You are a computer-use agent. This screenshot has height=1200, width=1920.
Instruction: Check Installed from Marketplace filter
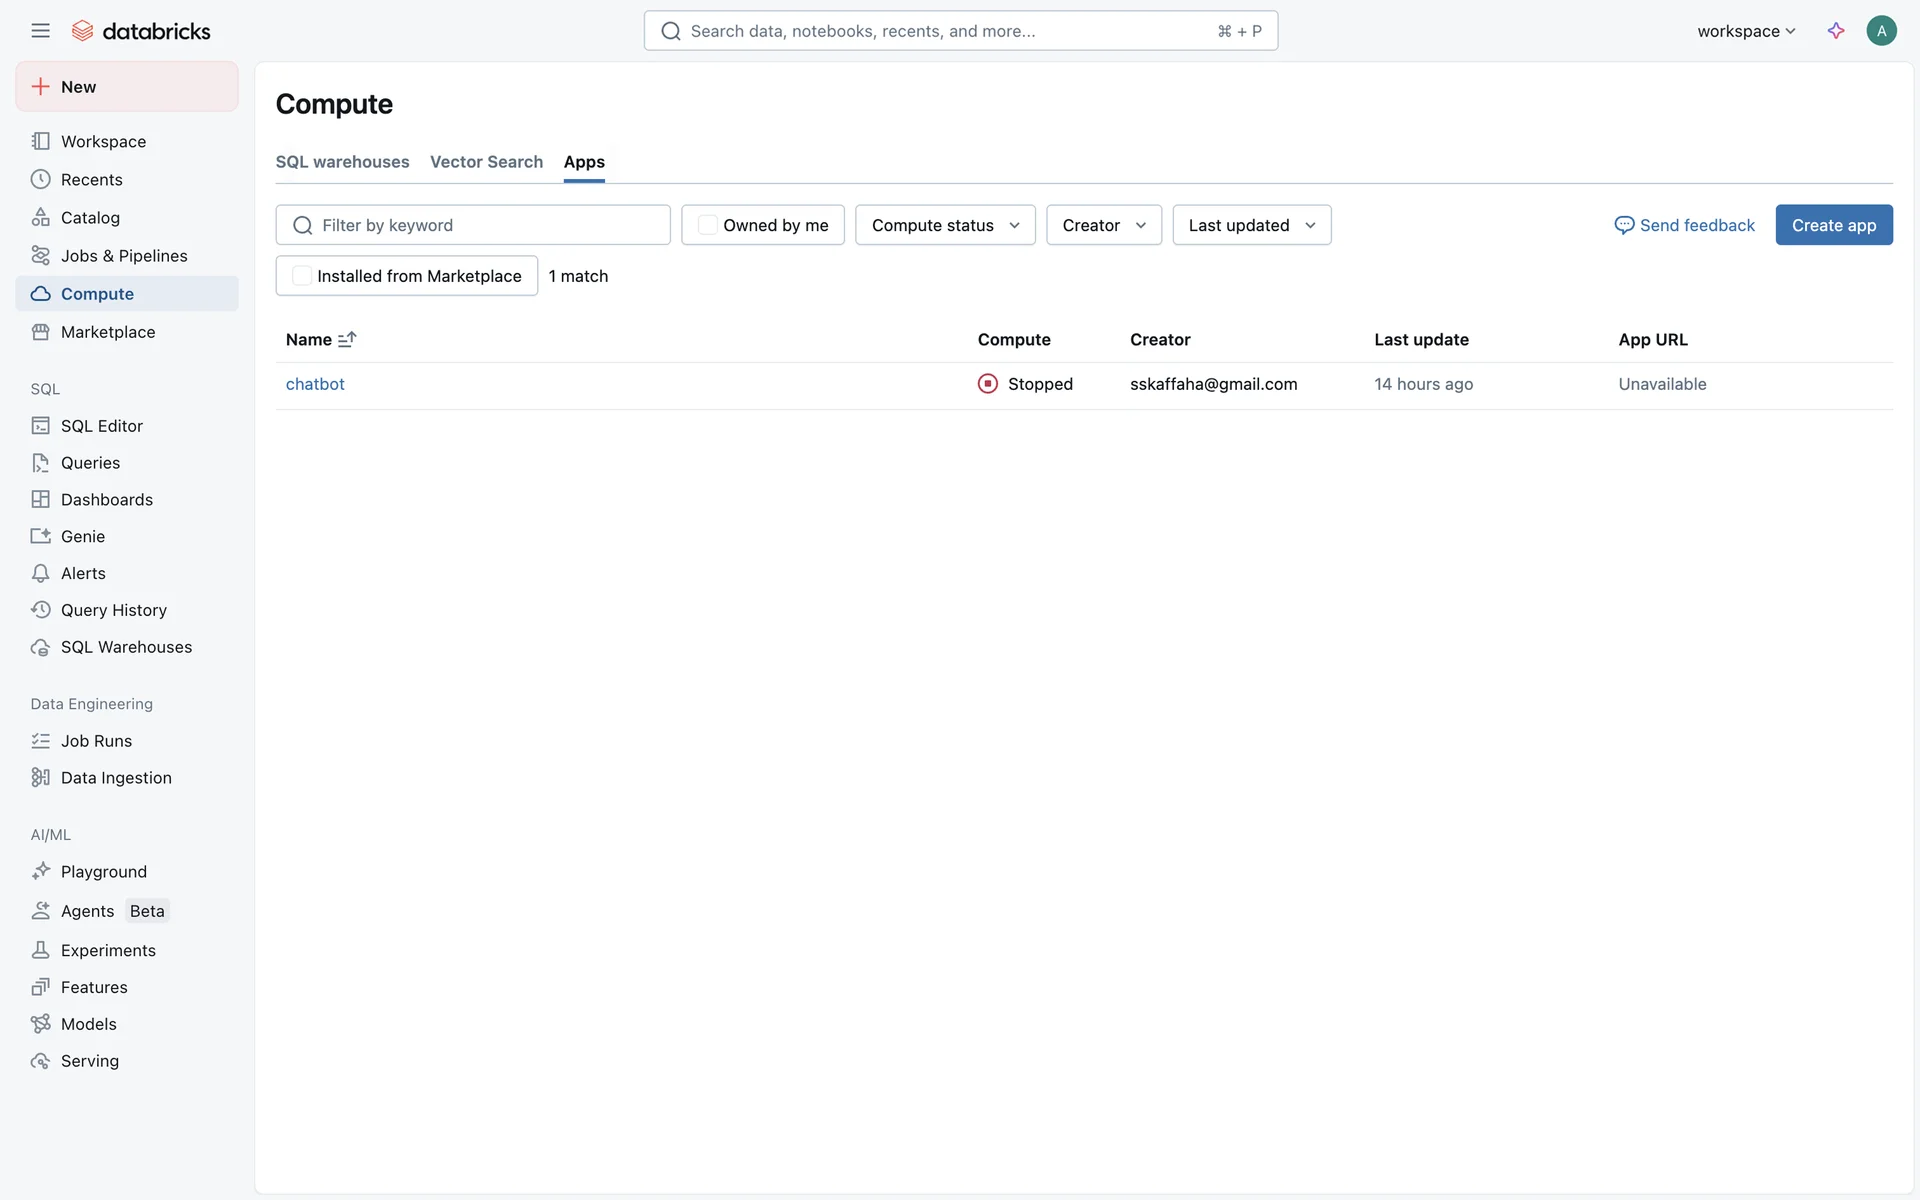pyautogui.click(x=301, y=276)
